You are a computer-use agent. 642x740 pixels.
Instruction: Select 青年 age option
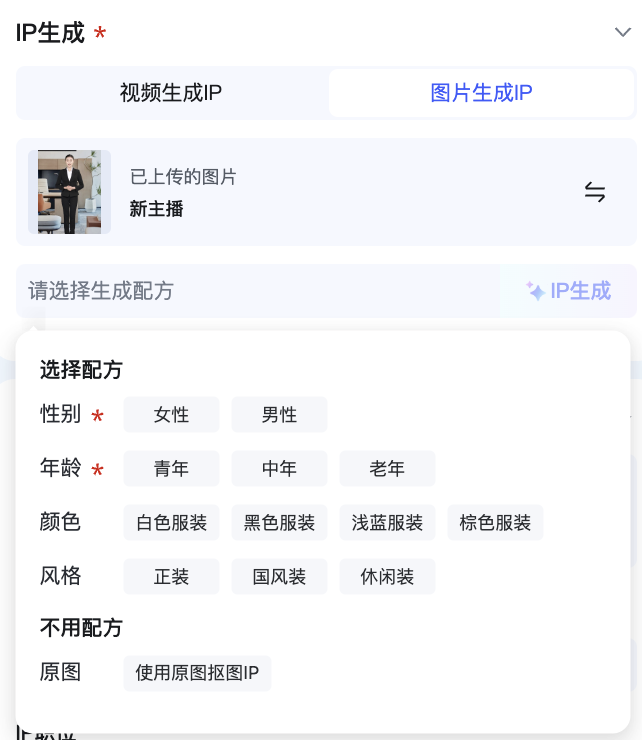click(171, 469)
